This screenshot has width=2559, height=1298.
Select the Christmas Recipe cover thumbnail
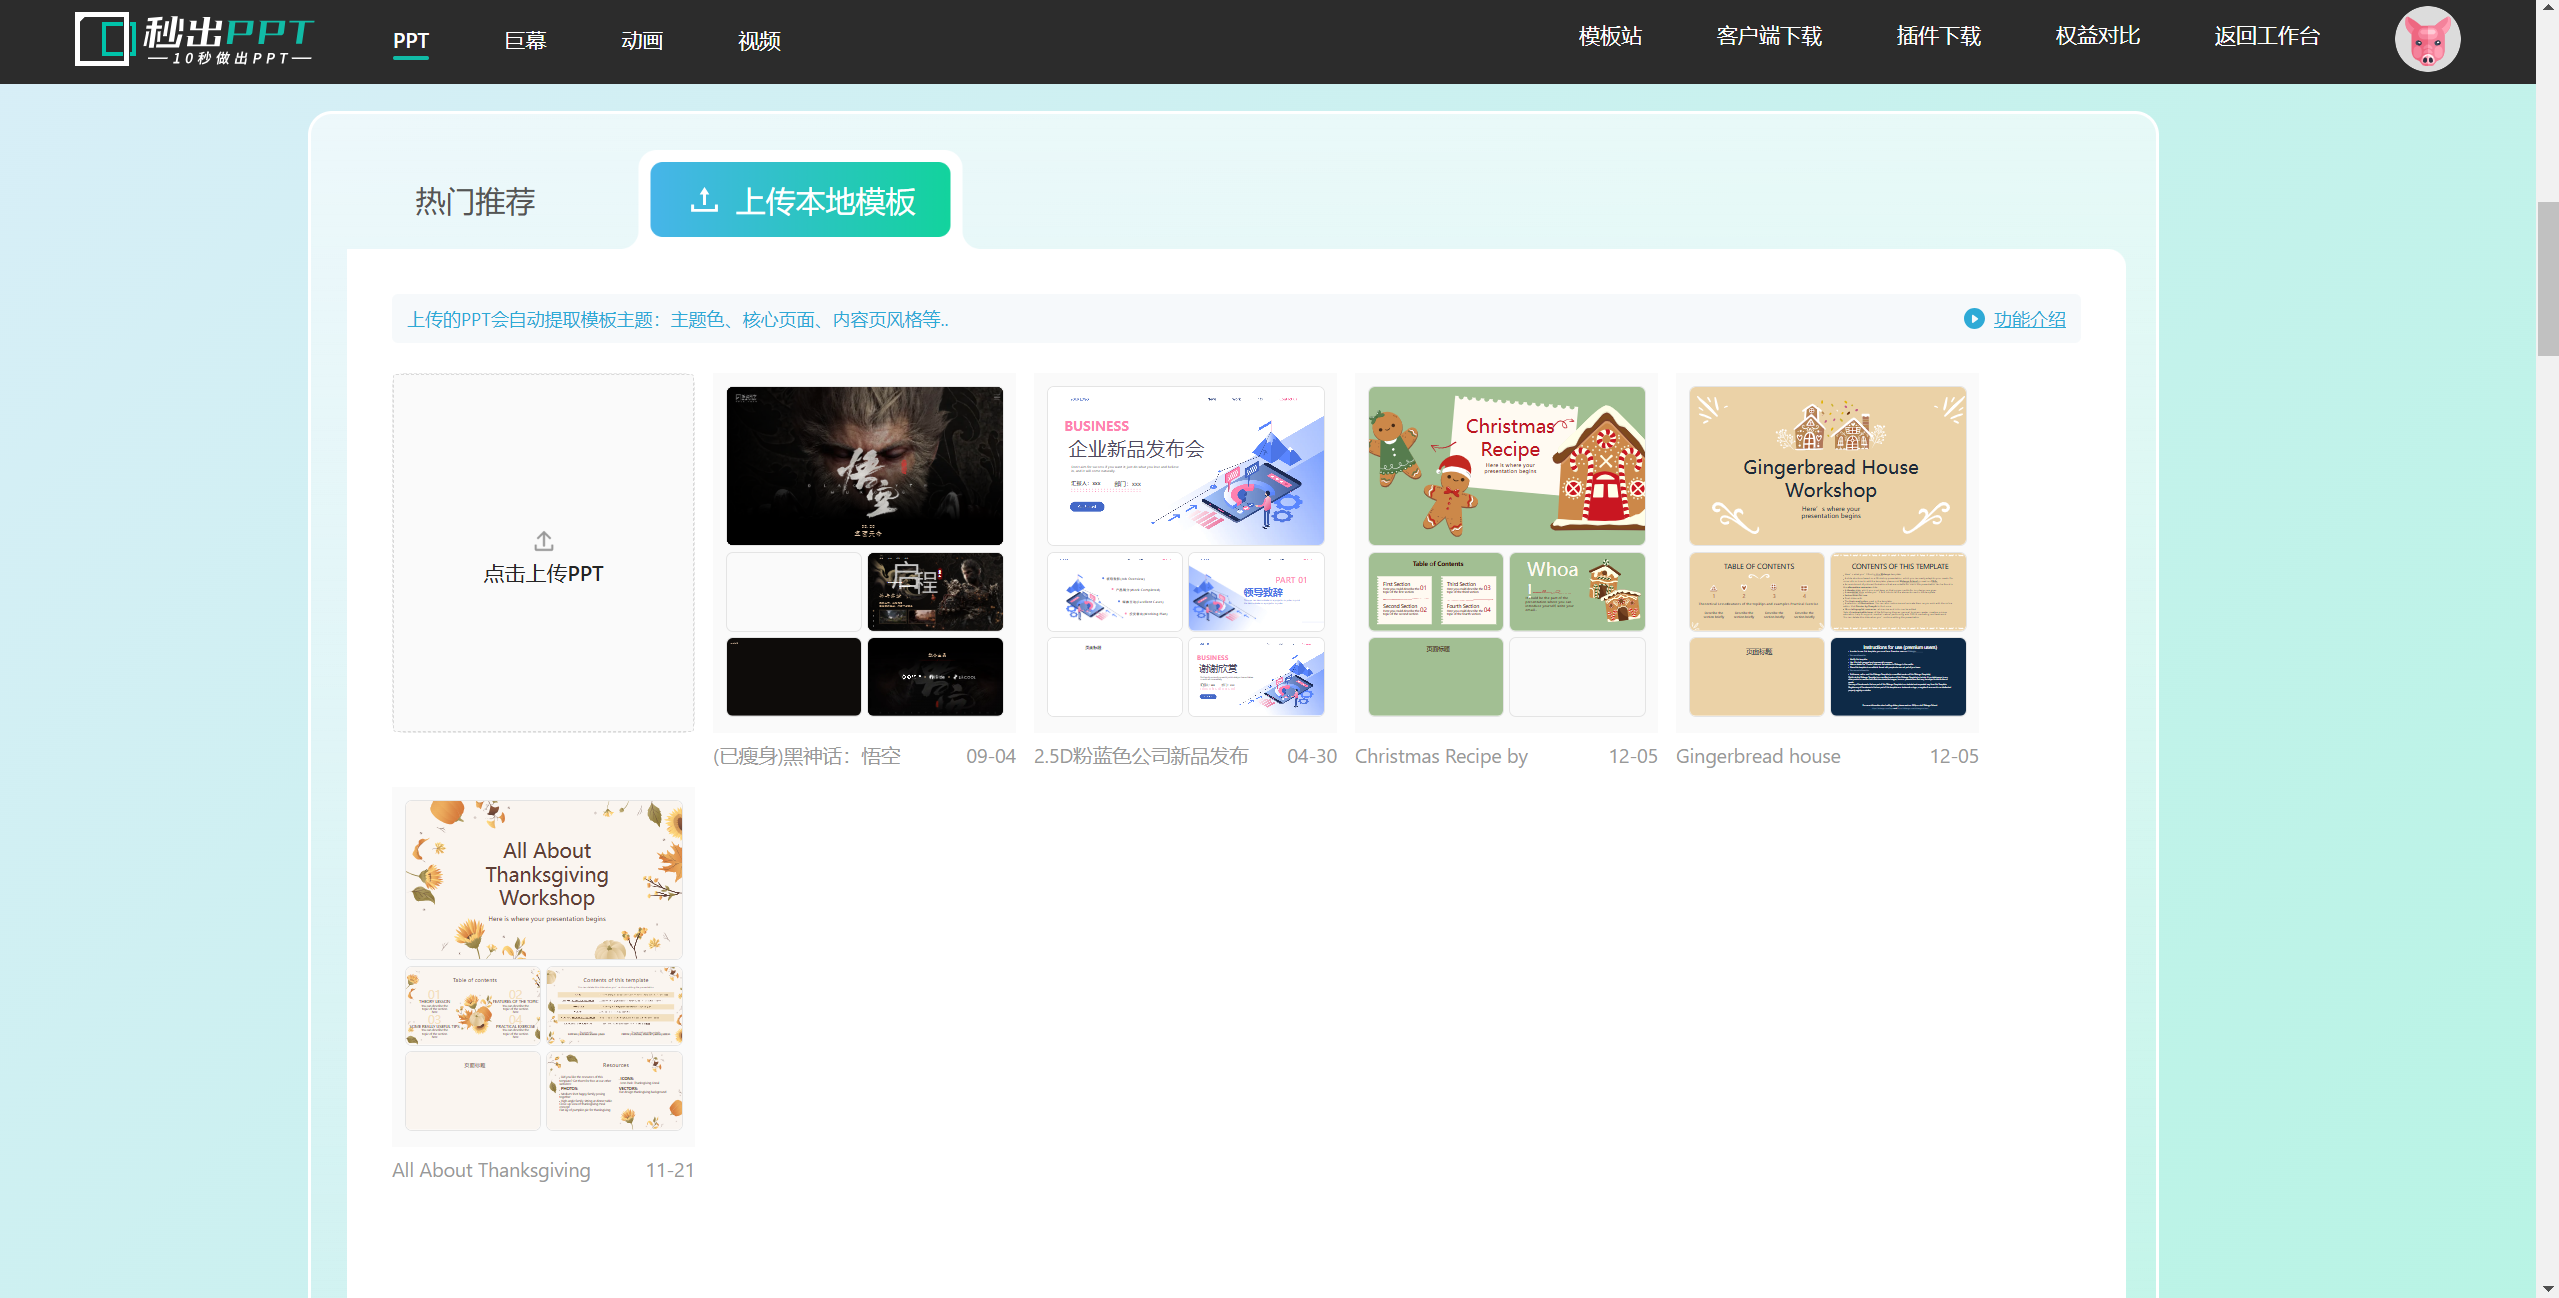1506,466
